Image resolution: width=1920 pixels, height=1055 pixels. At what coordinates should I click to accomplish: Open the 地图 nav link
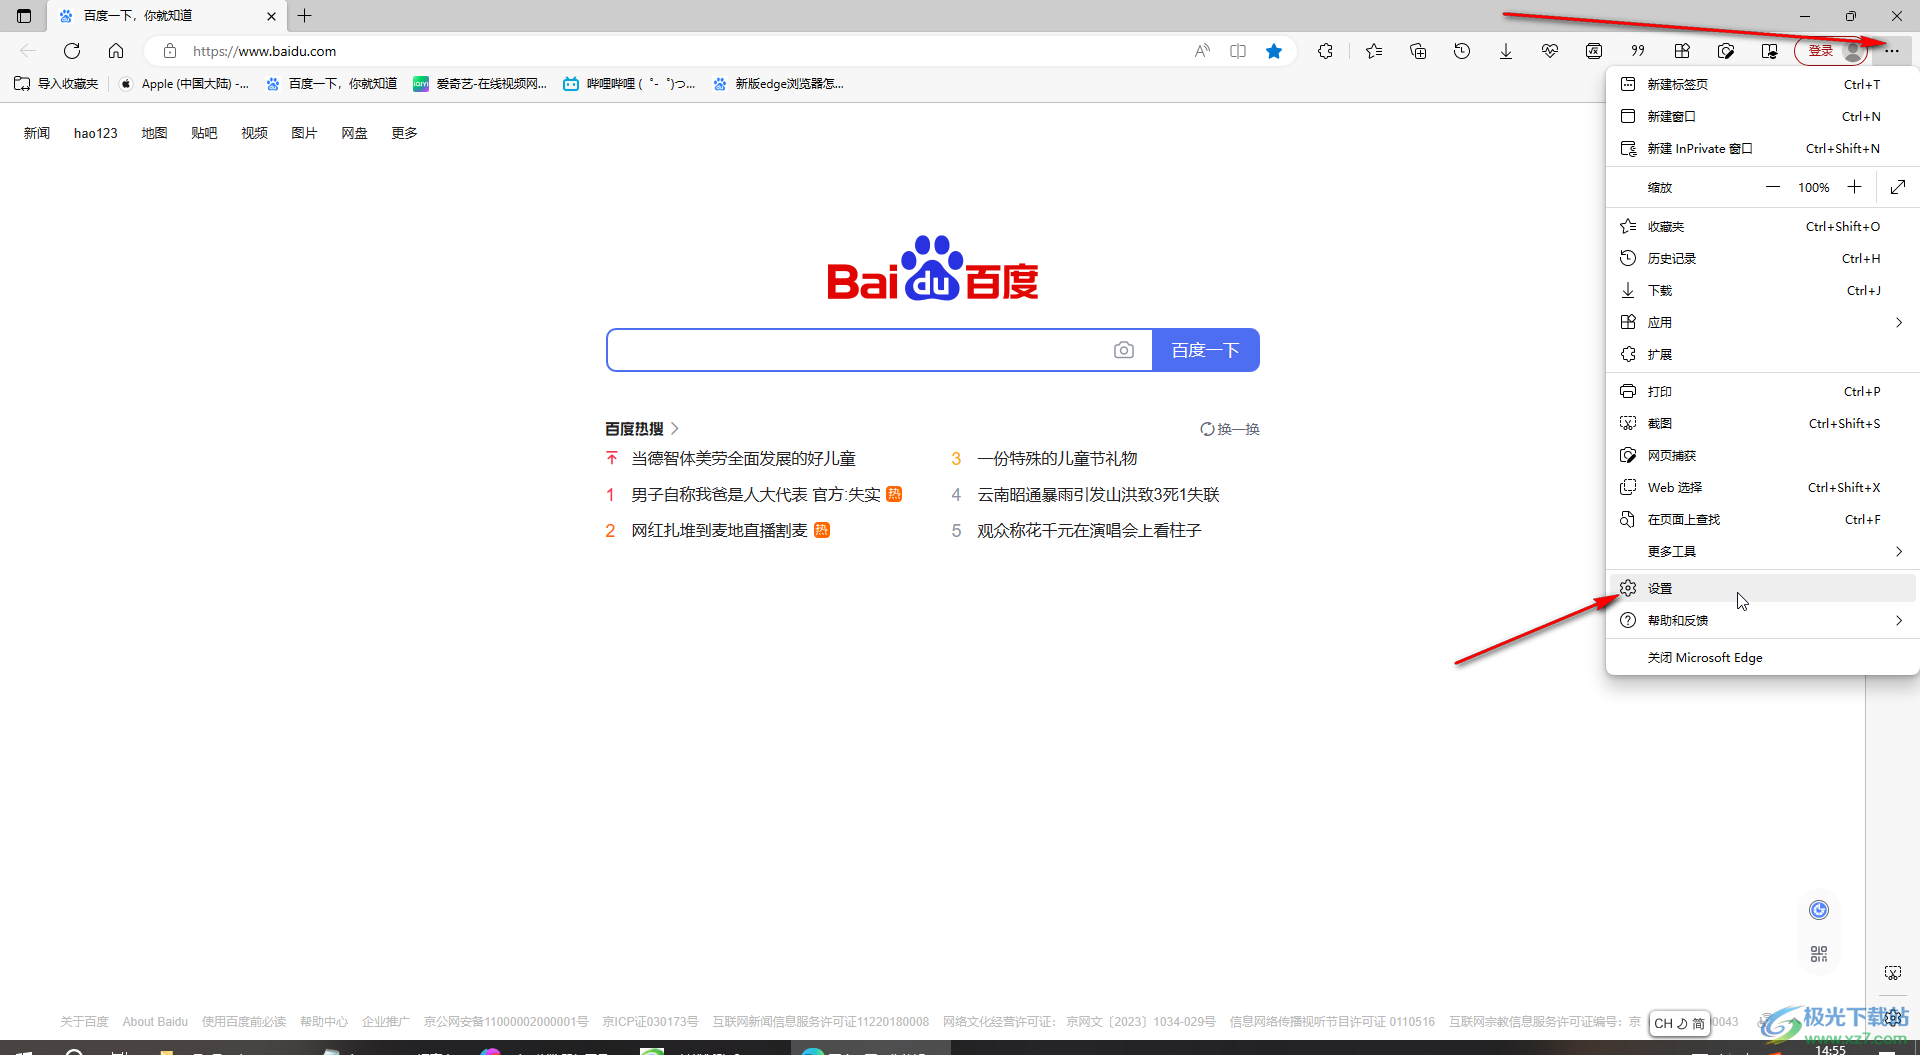pyautogui.click(x=154, y=133)
